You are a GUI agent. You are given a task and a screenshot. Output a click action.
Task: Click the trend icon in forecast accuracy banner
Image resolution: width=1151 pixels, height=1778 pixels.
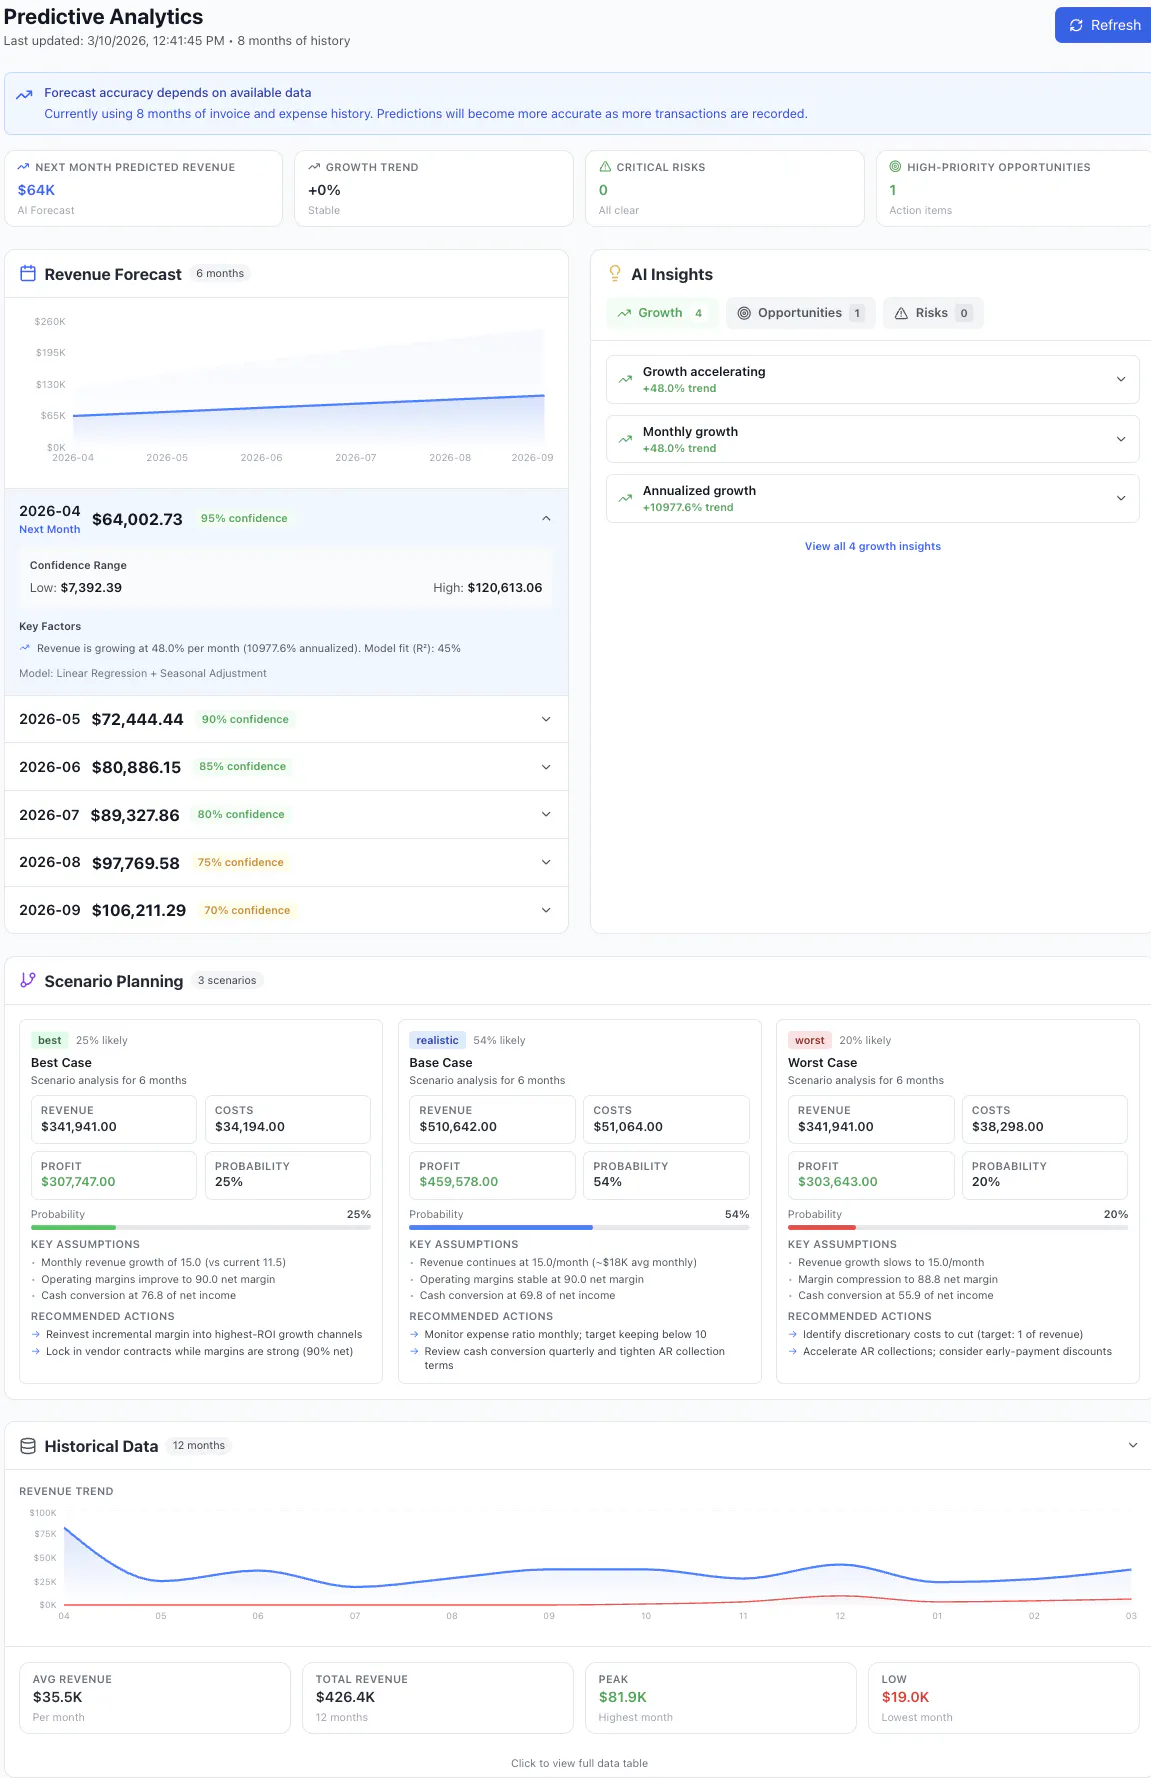24,95
